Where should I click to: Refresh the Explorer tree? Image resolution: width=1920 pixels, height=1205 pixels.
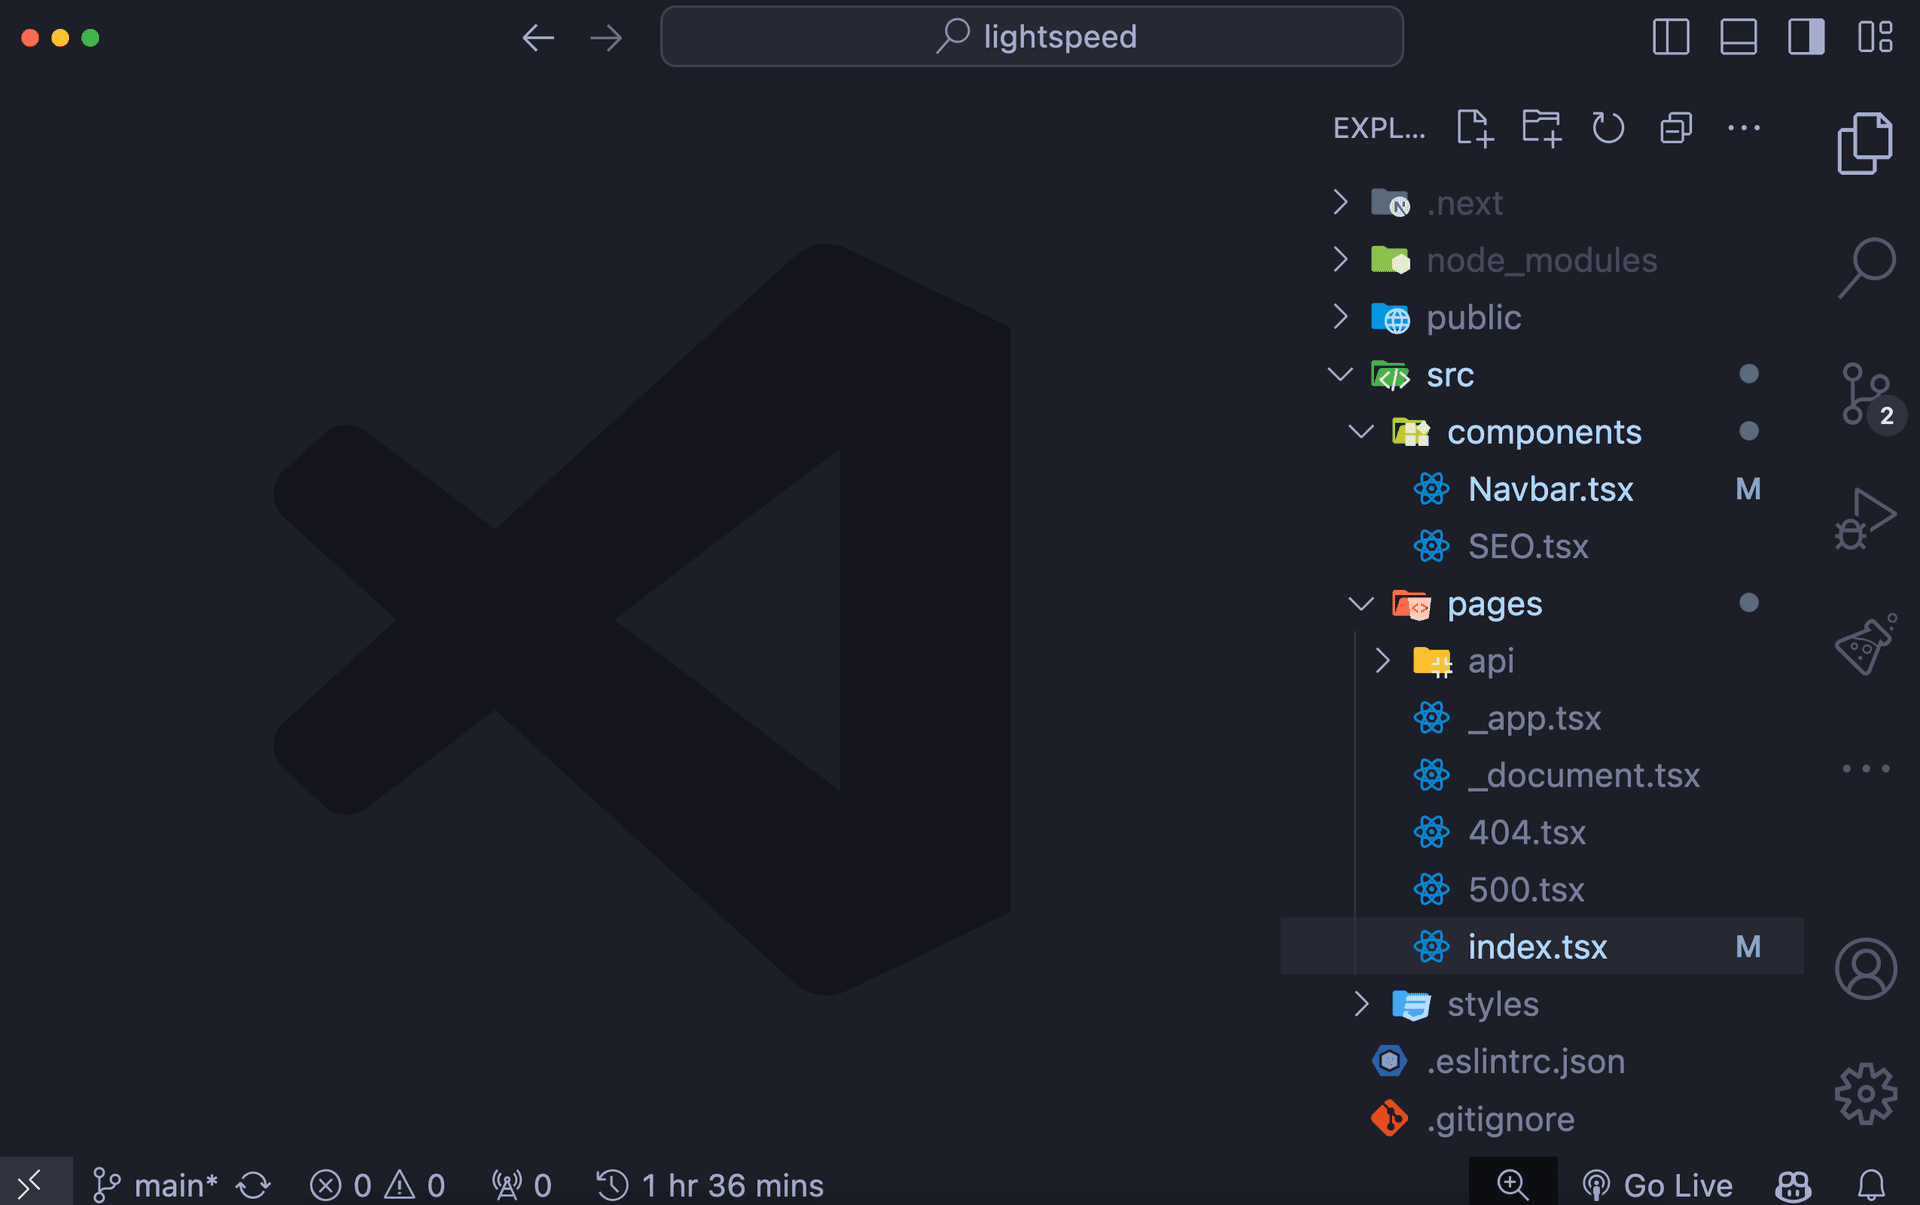point(1608,128)
